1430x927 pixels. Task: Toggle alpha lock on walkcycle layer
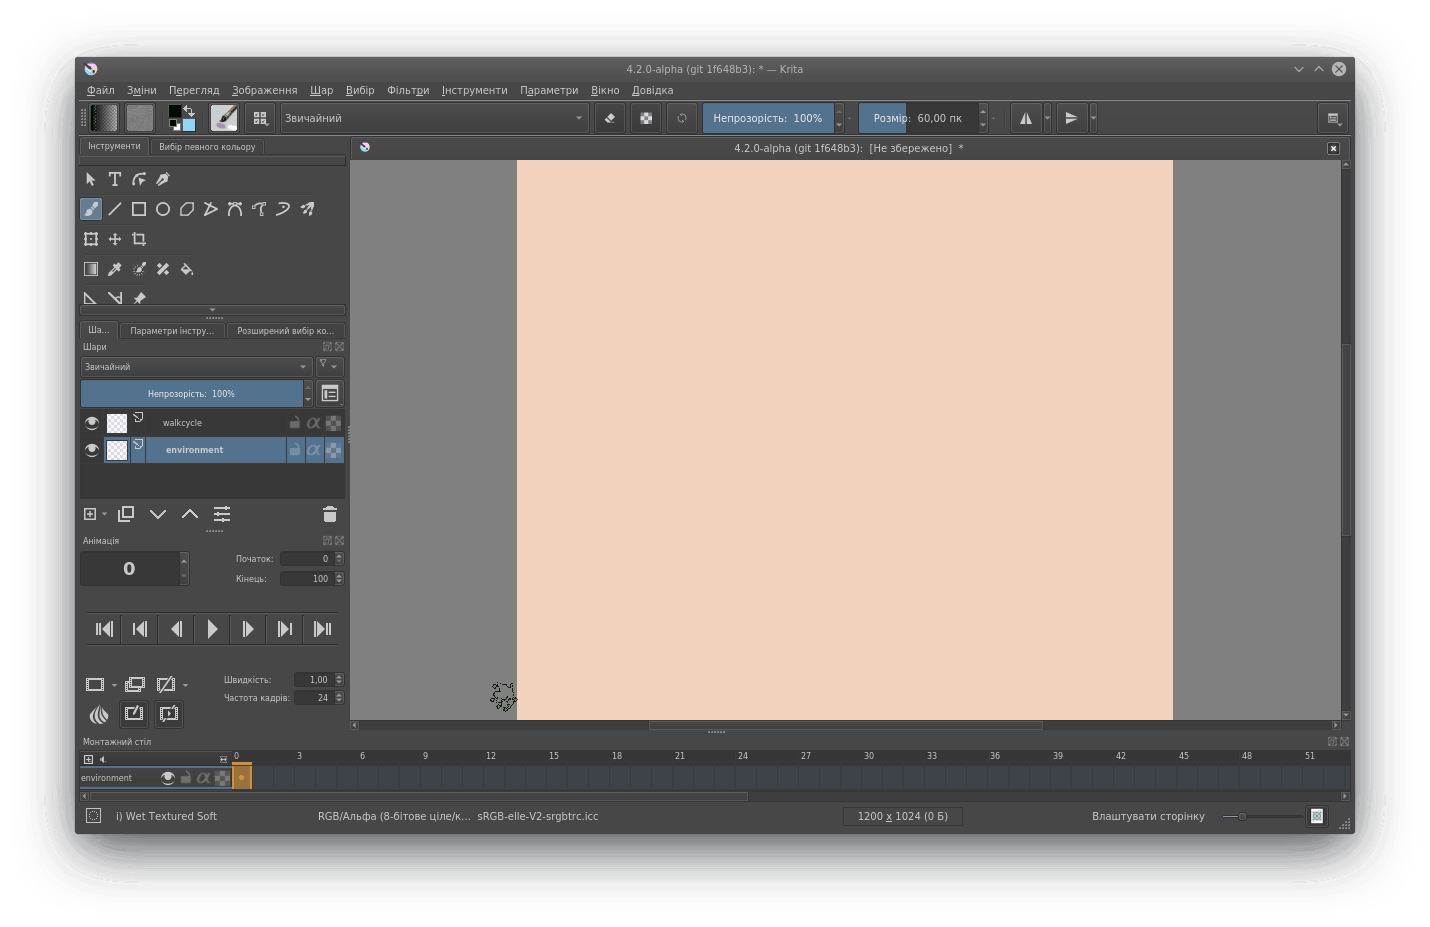(x=333, y=423)
